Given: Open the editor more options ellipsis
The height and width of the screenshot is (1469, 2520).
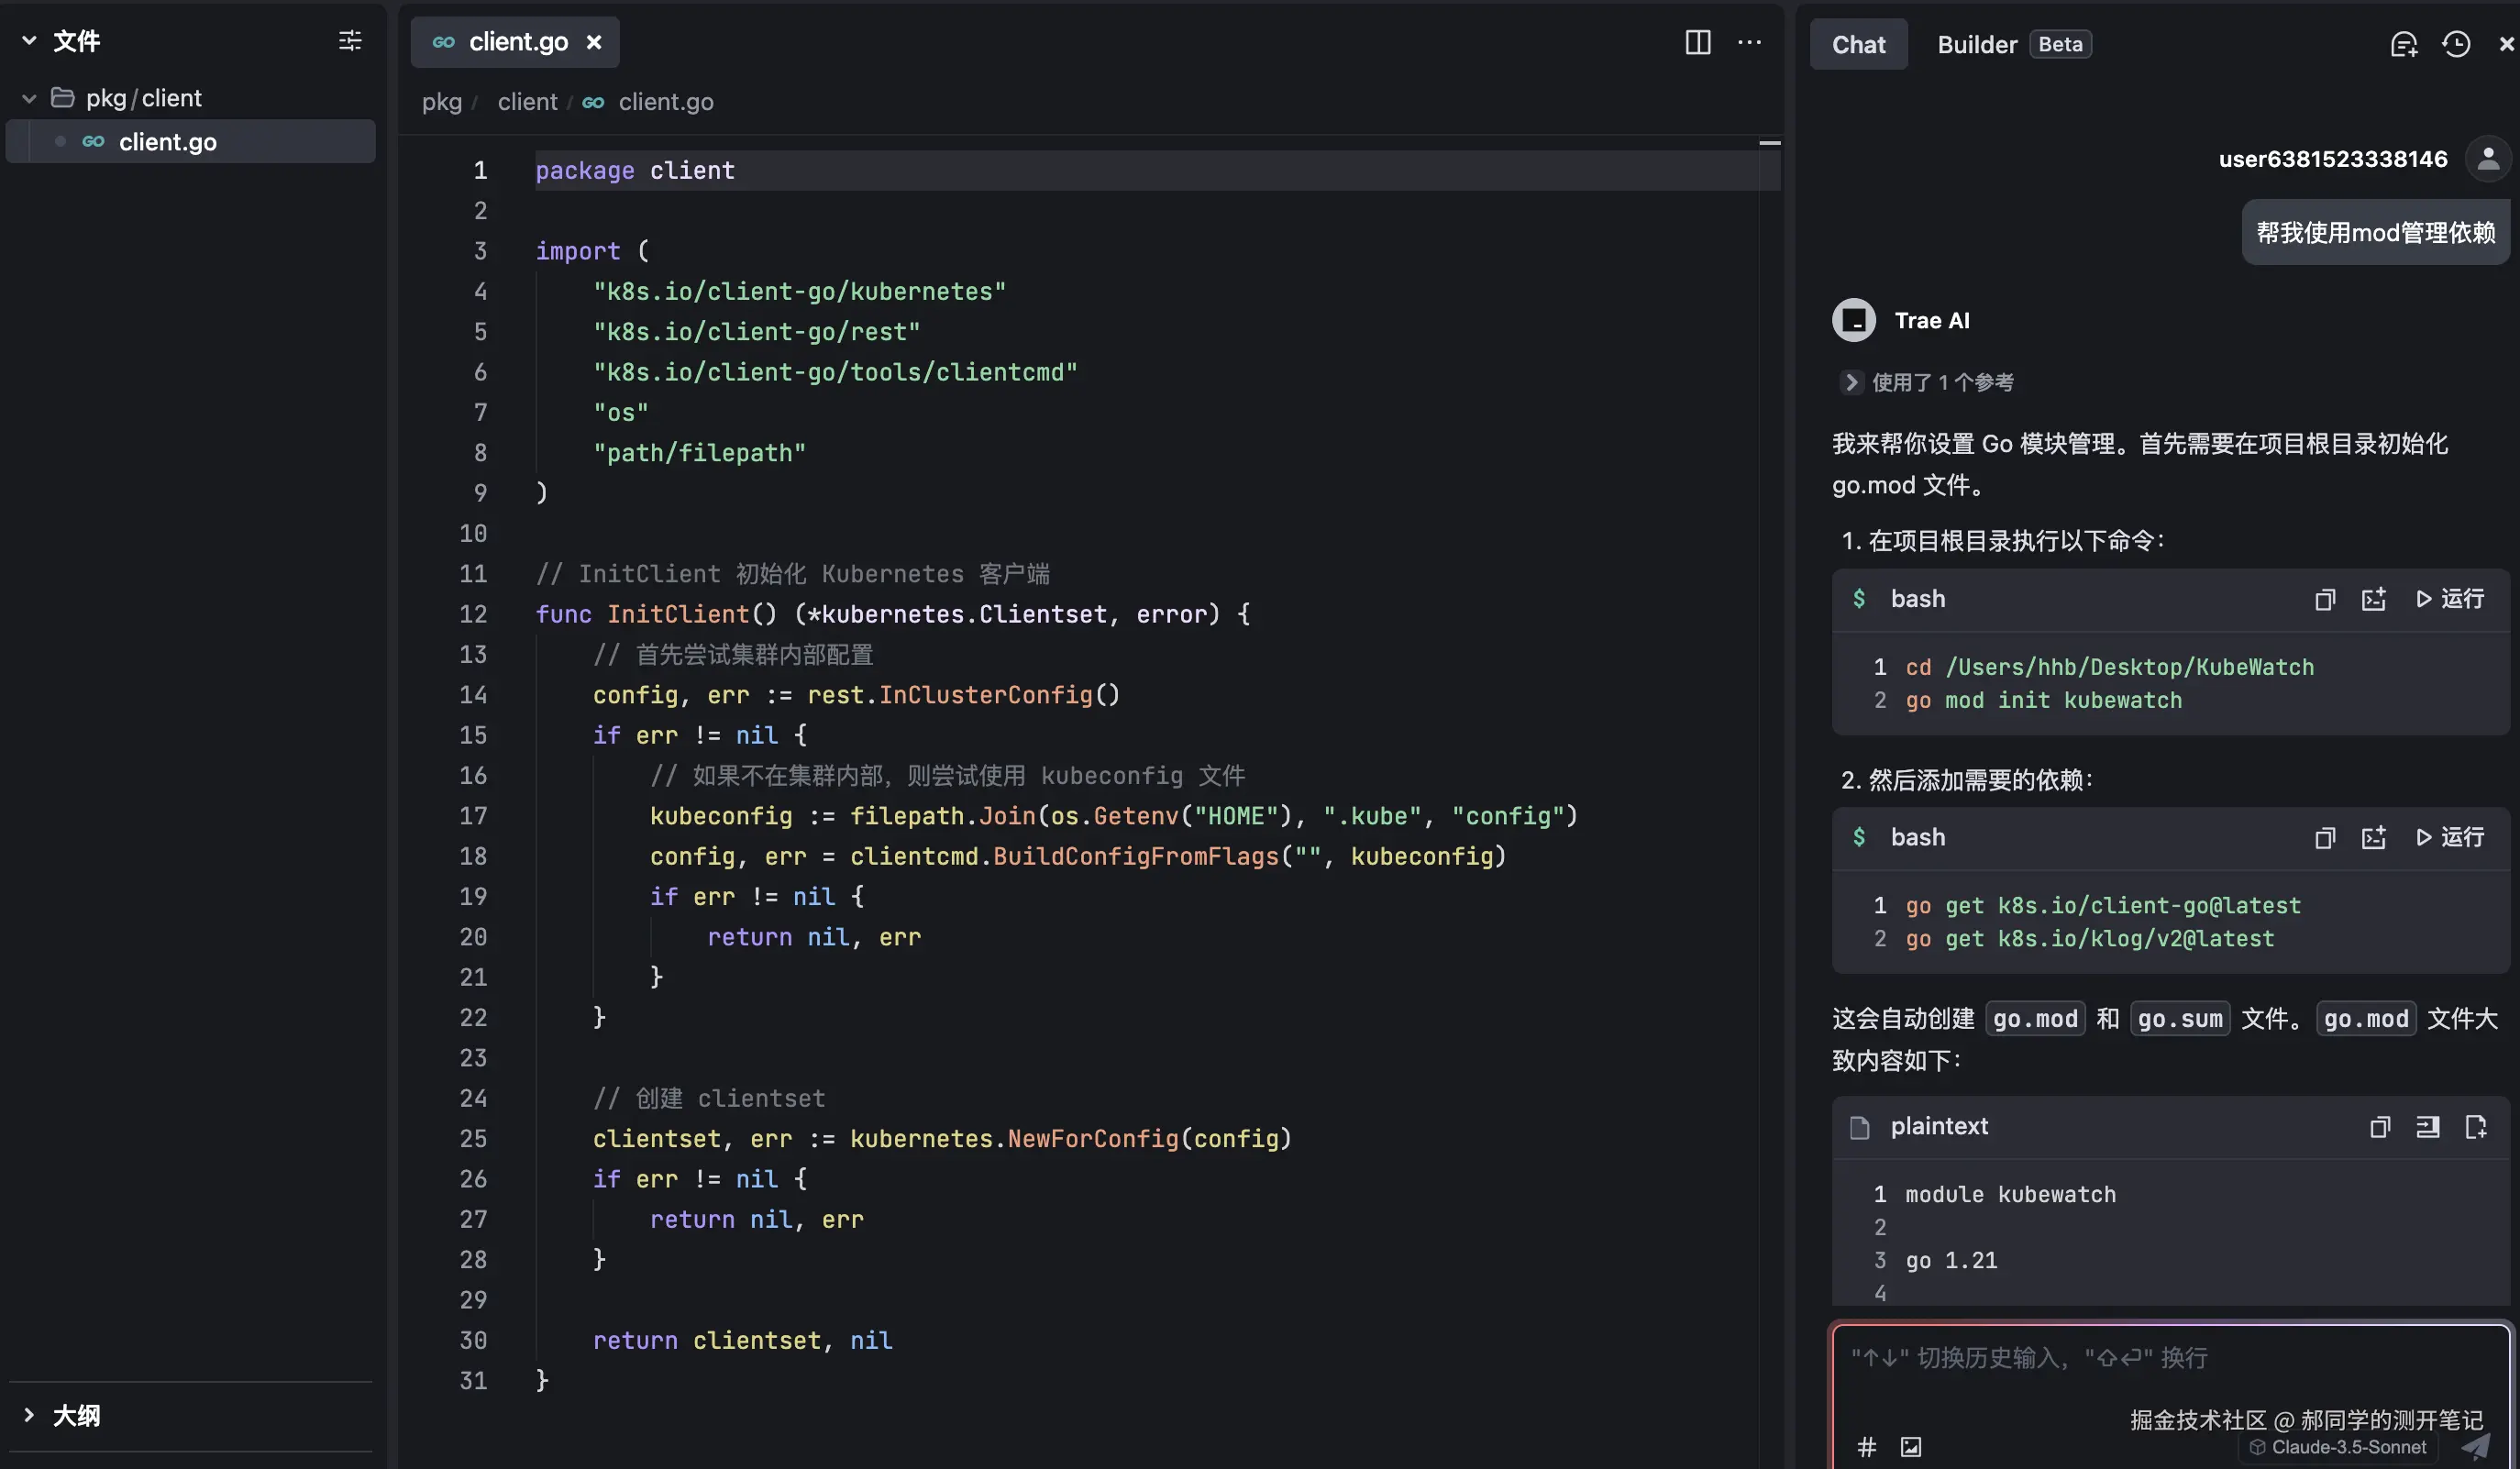Looking at the screenshot, I should [x=1749, y=42].
